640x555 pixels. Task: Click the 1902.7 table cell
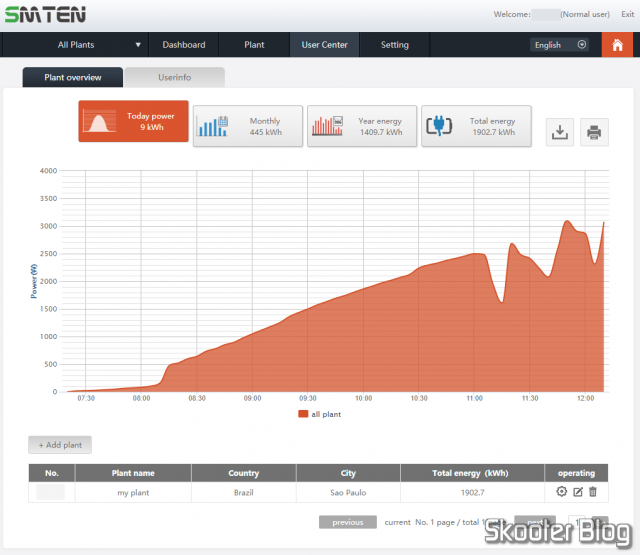pos(472,493)
